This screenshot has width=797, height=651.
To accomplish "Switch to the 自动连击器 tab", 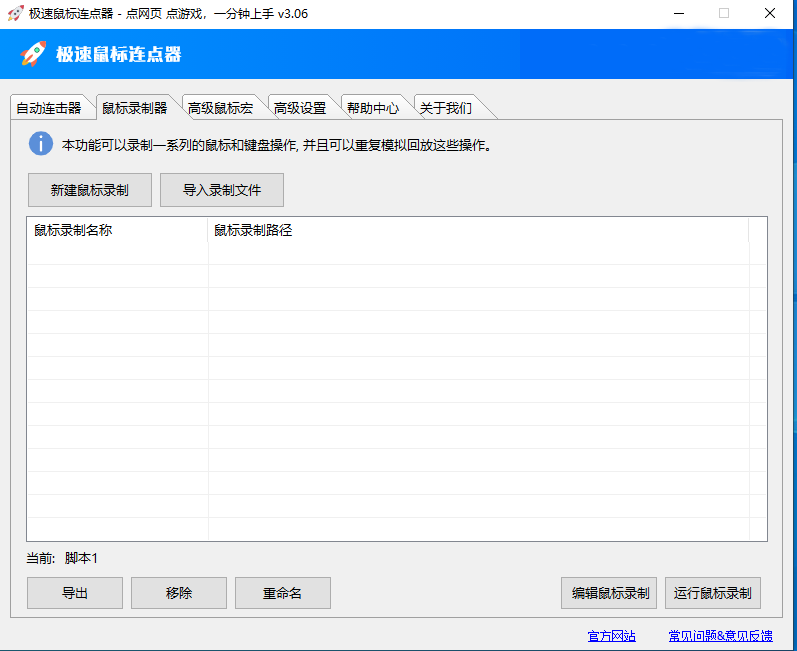I will tap(48, 108).
